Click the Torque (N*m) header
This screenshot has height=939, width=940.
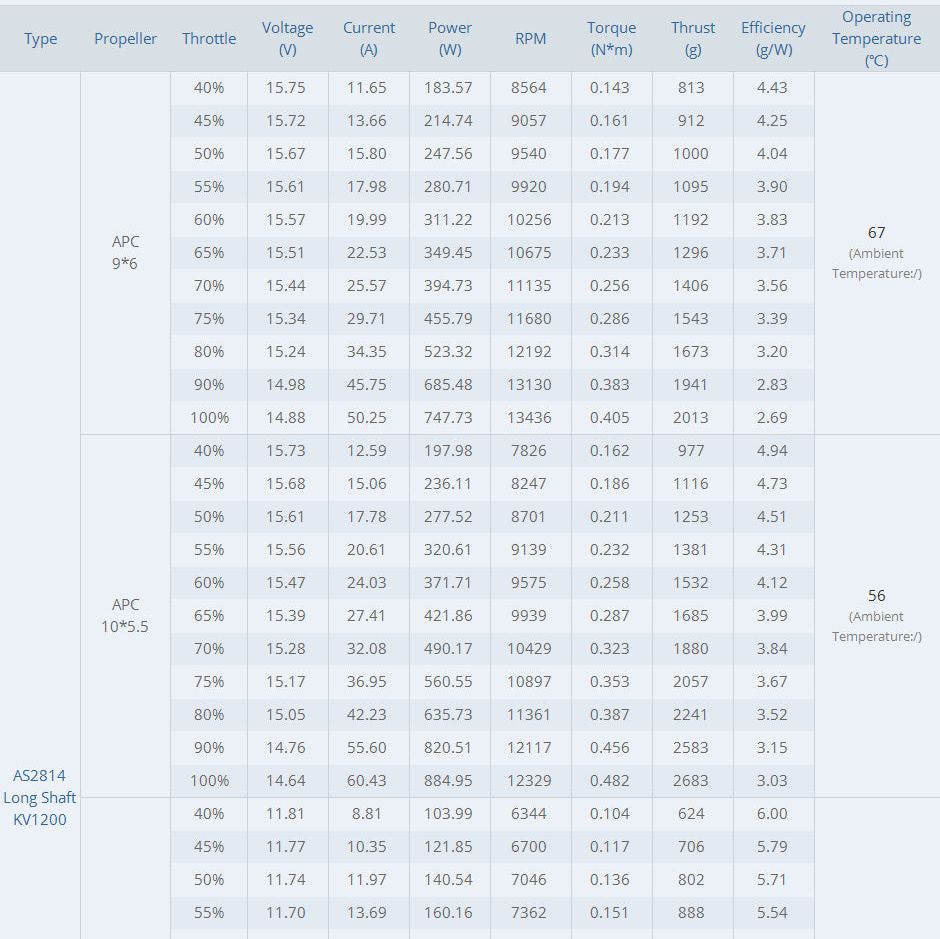pyautogui.click(x=611, y=39)
